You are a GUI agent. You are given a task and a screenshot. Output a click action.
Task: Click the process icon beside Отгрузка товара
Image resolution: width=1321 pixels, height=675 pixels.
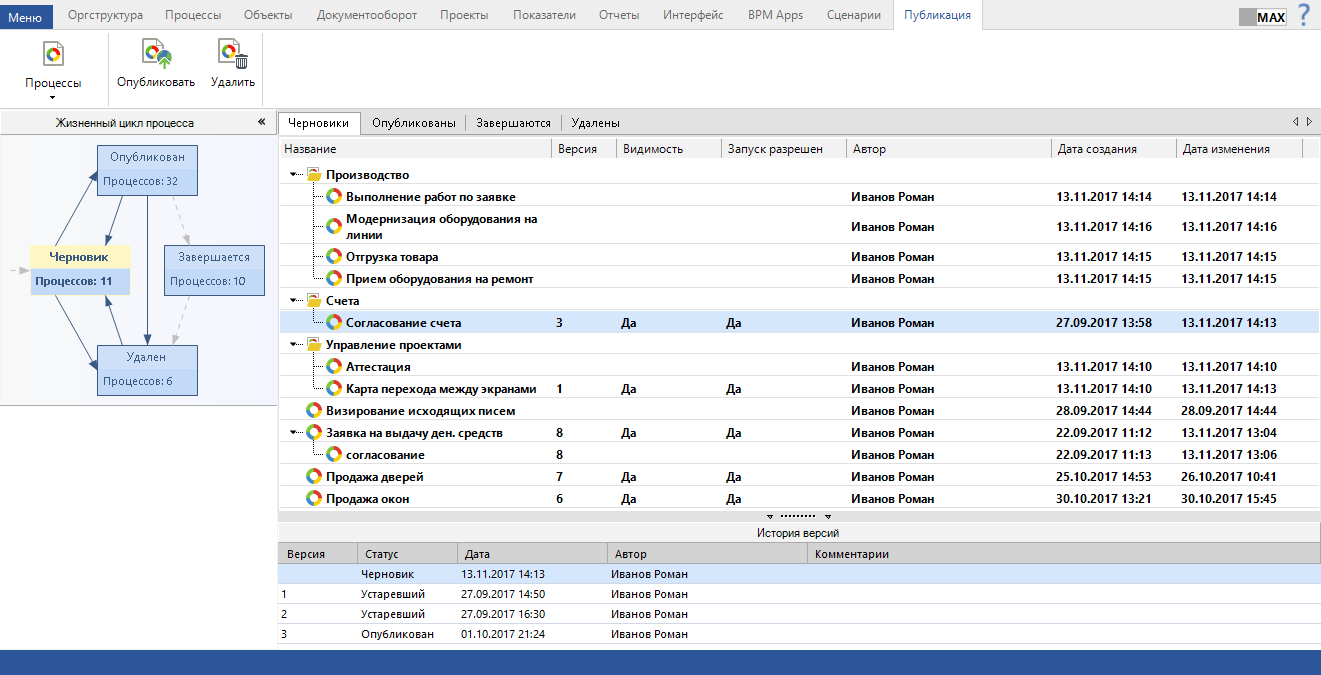pos(334,257)
